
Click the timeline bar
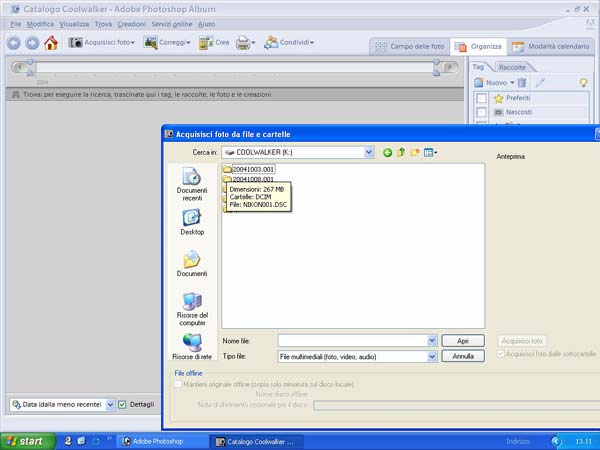tap(234, 67)
